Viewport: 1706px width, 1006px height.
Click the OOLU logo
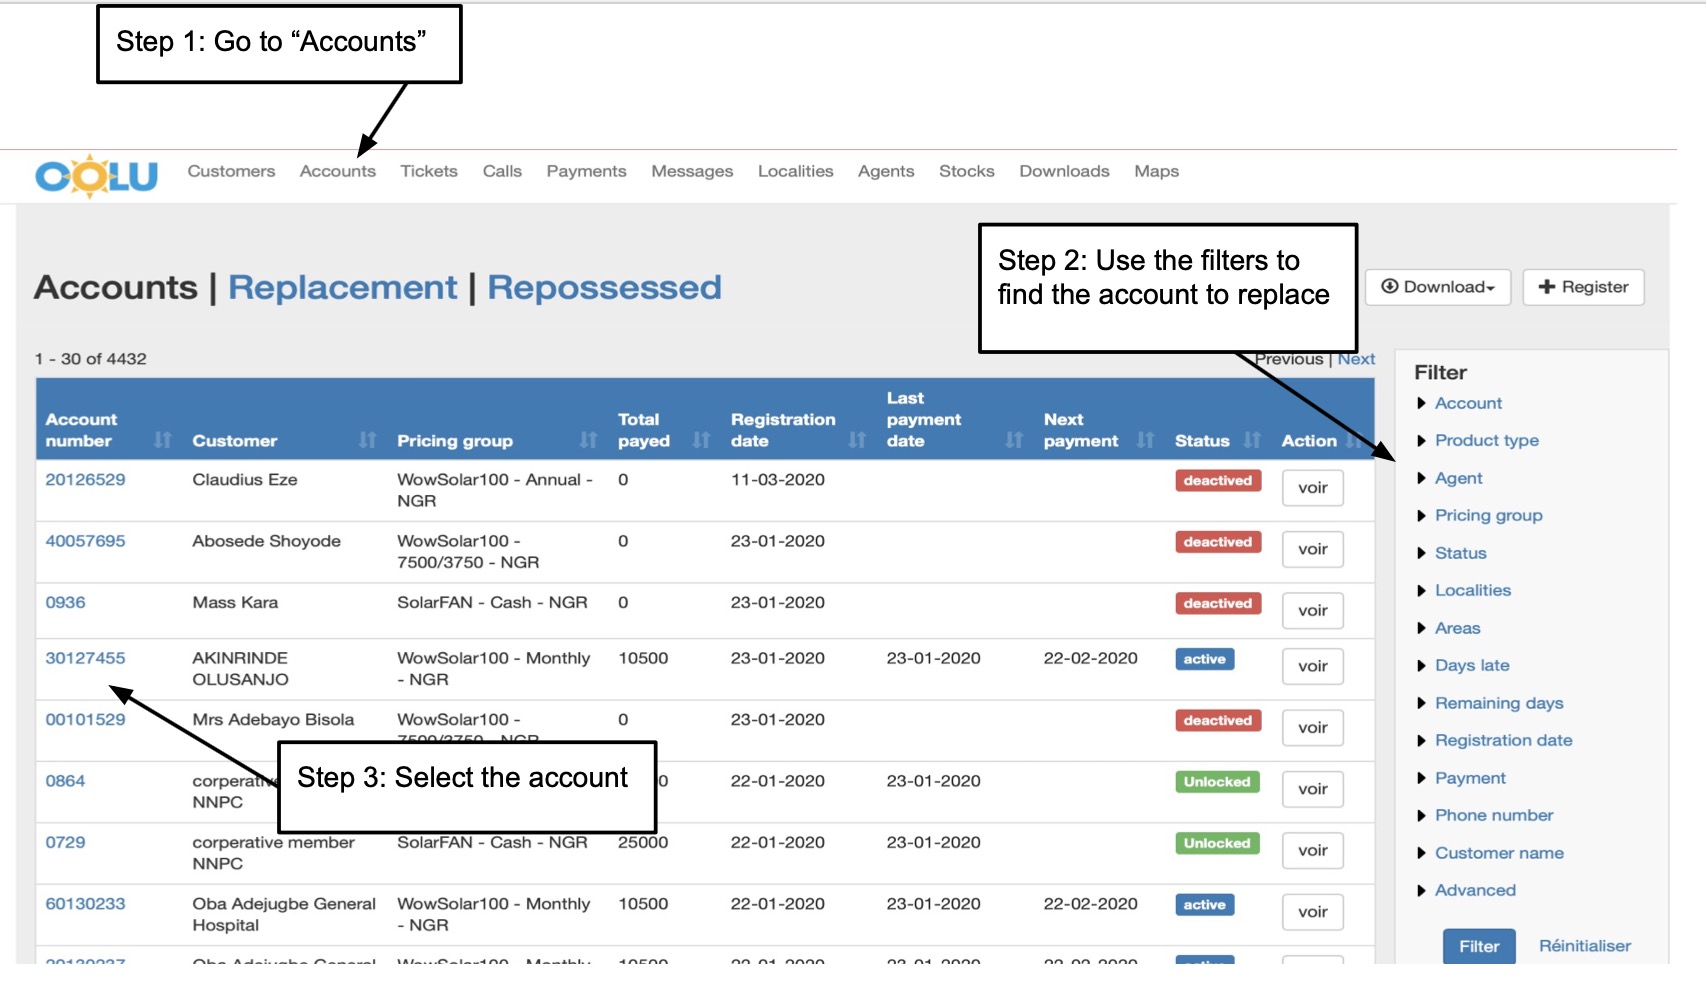pos(96,176)
